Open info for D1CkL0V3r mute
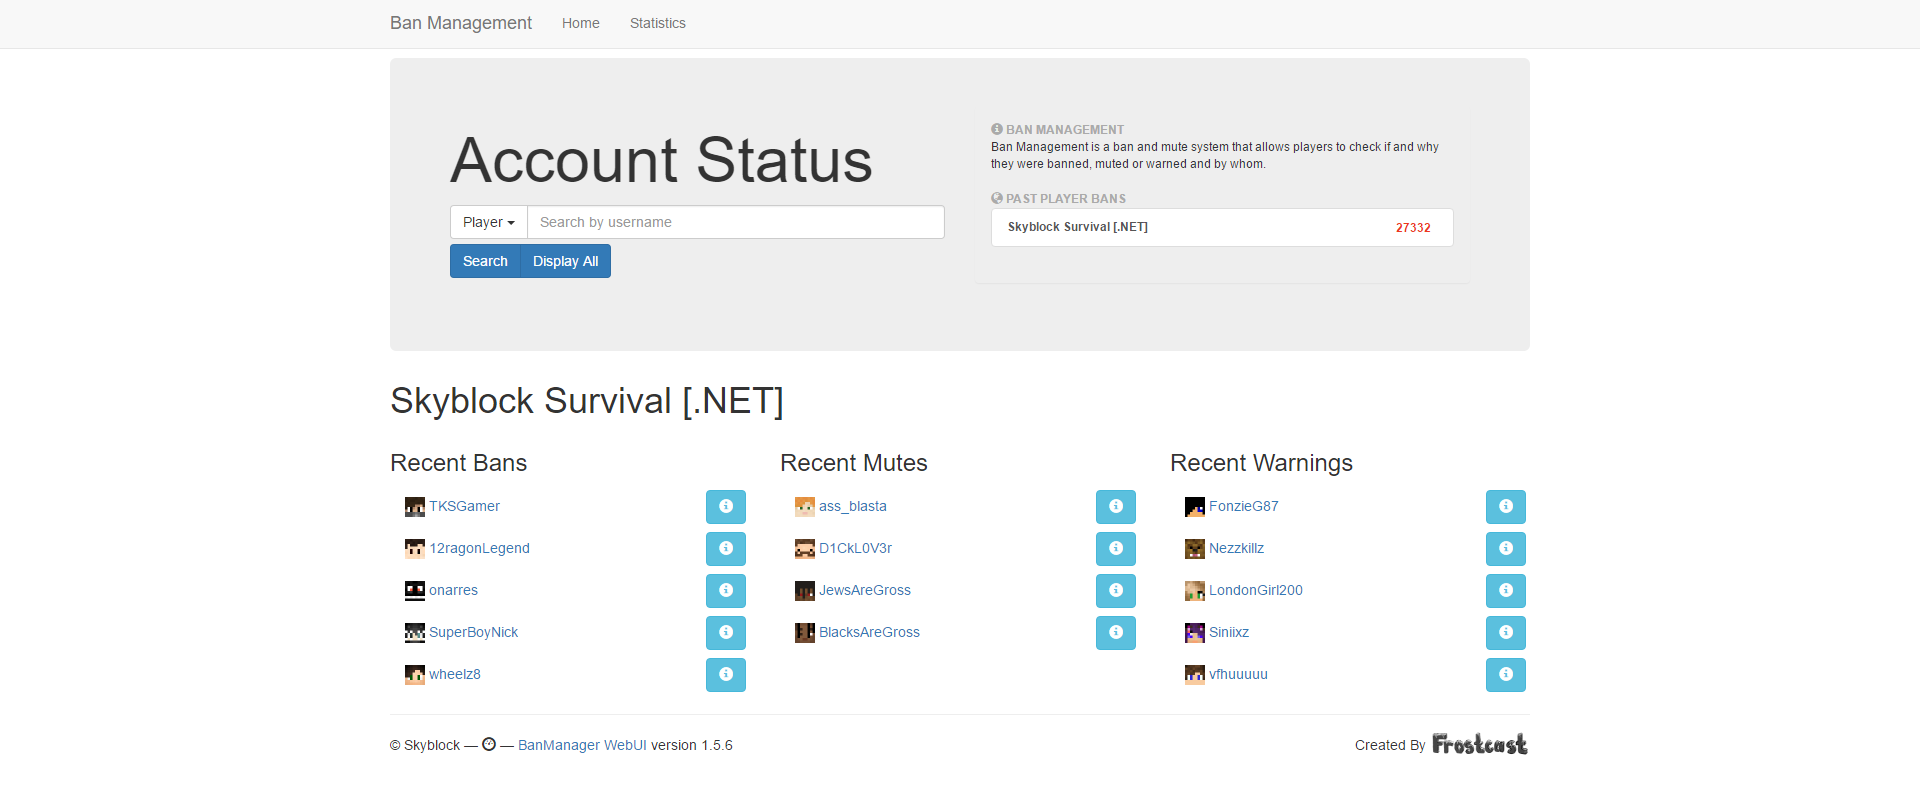Viewport: 1920px width, 789px height. click(x=1116, y=549)
